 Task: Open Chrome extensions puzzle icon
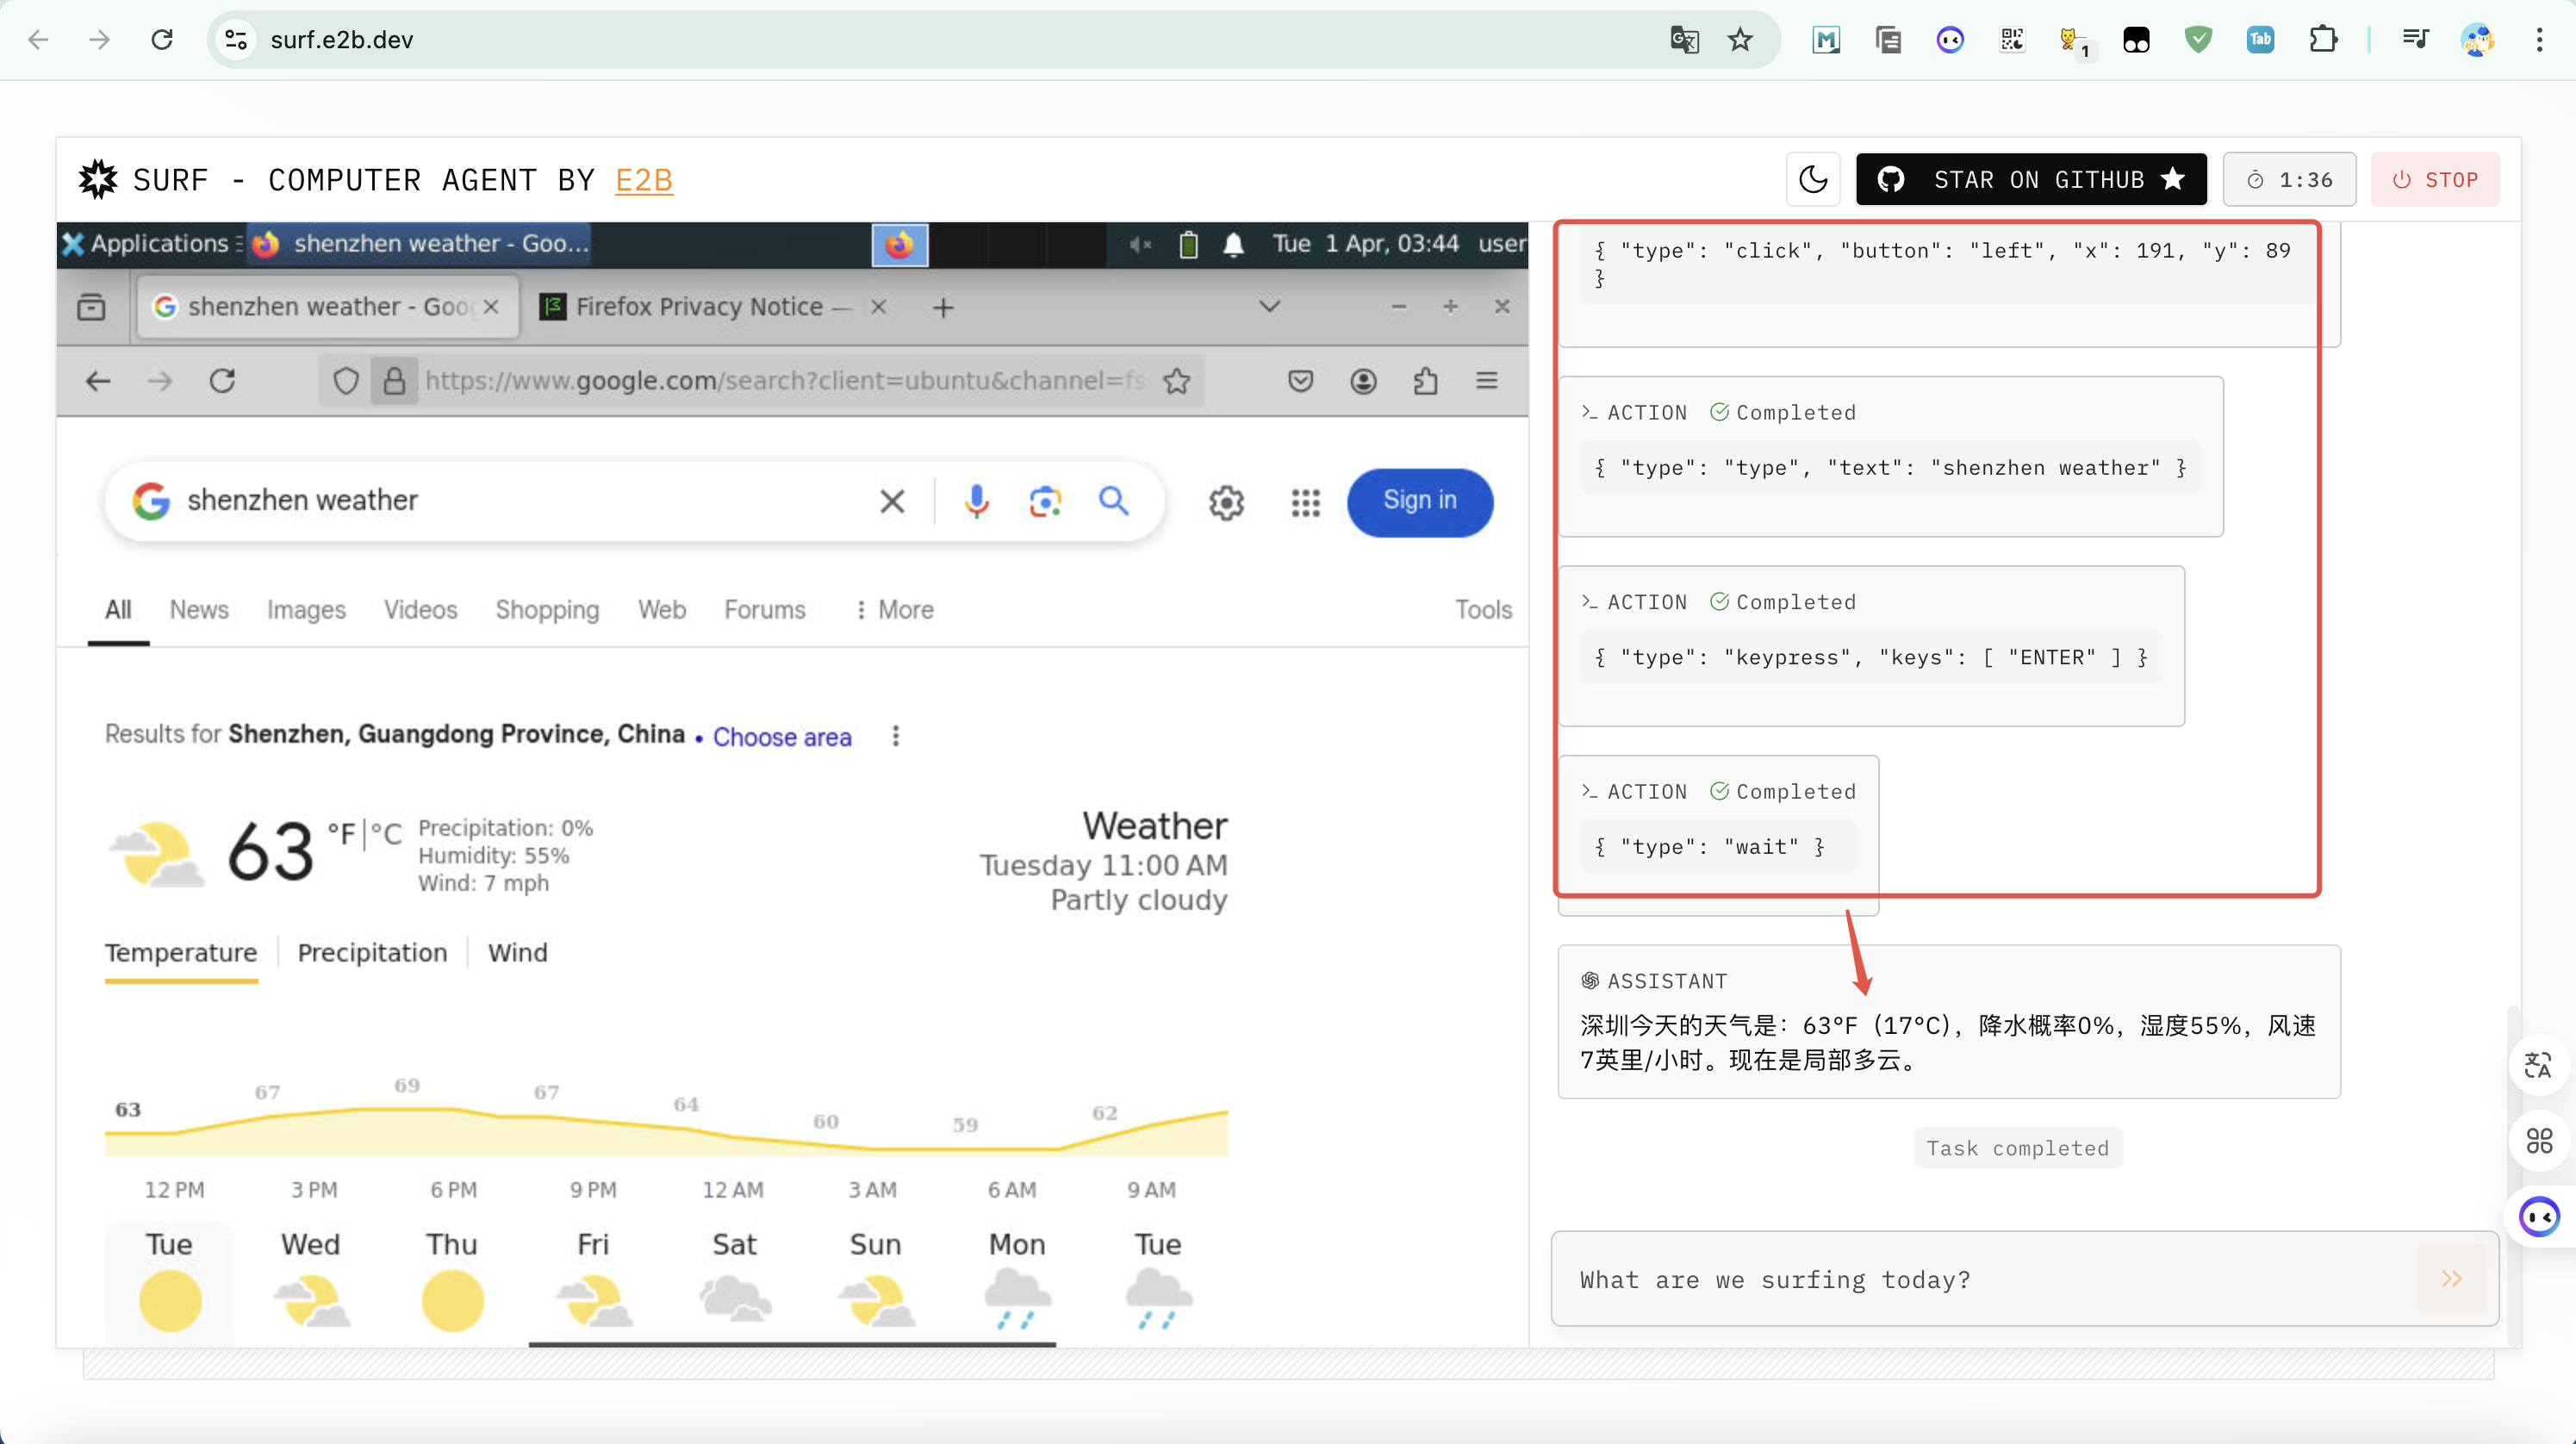(x=2323, y=40)
